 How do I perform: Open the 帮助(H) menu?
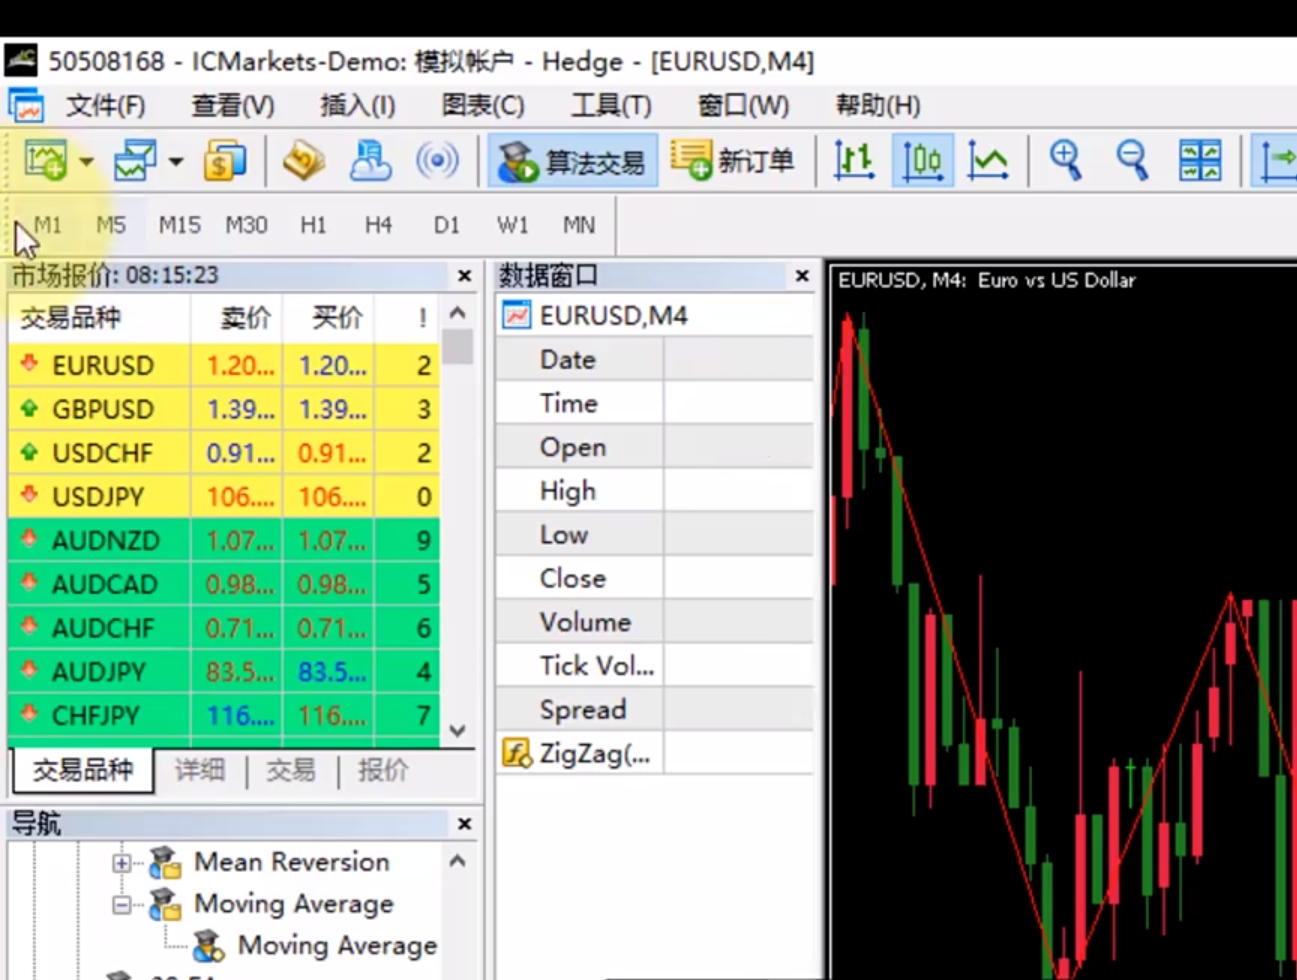877,106
